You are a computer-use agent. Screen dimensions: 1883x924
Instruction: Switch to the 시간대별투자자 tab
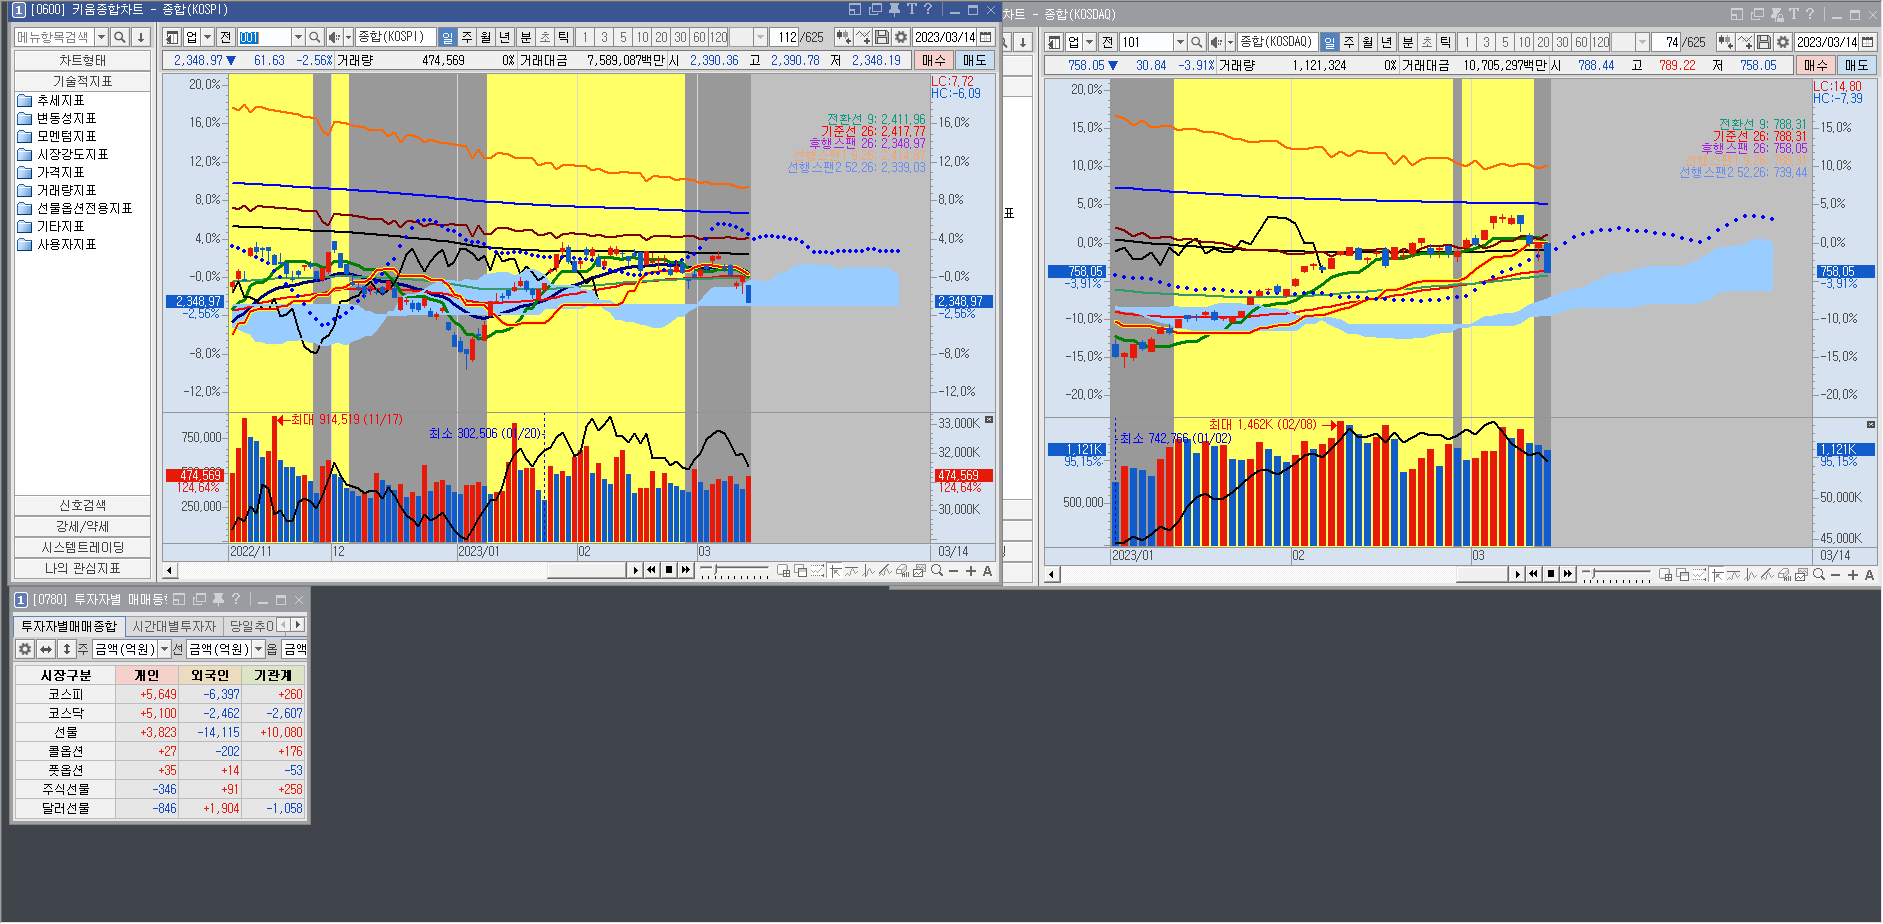click(x=174, y=626)
